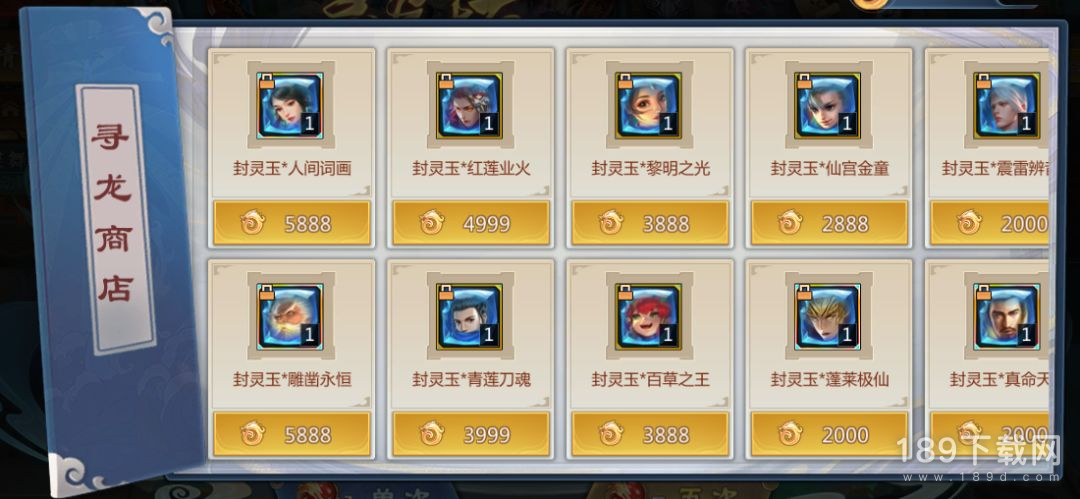Purchase 青莲刀魂 with the 3999 button
The width and height of the screenshot is (1080, 499).
coord(471,434)
